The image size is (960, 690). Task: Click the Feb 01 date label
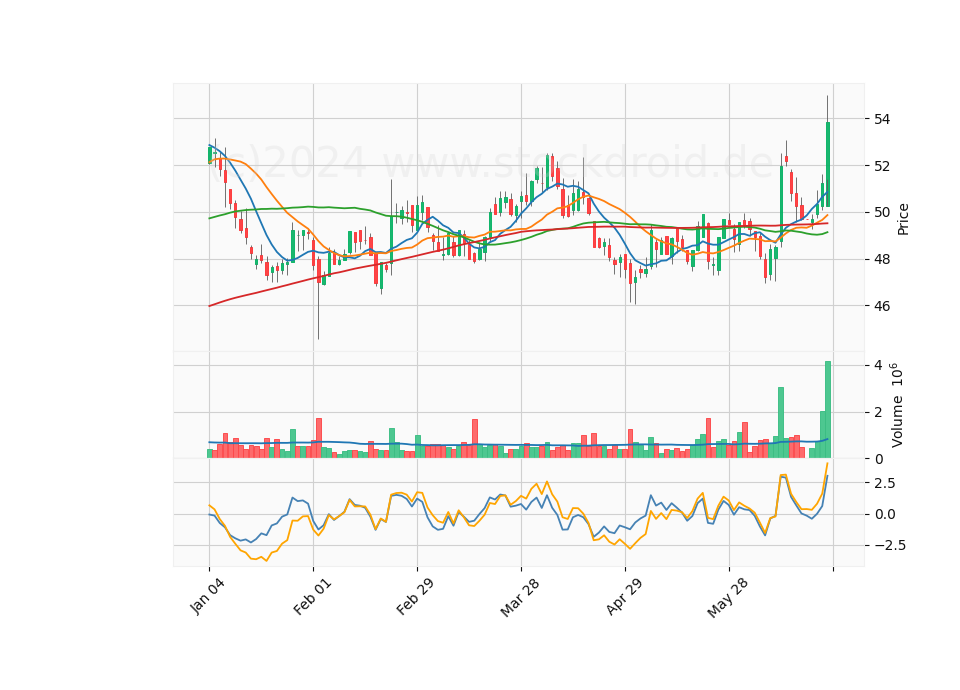pyautogui.click(x=312, y=596)
